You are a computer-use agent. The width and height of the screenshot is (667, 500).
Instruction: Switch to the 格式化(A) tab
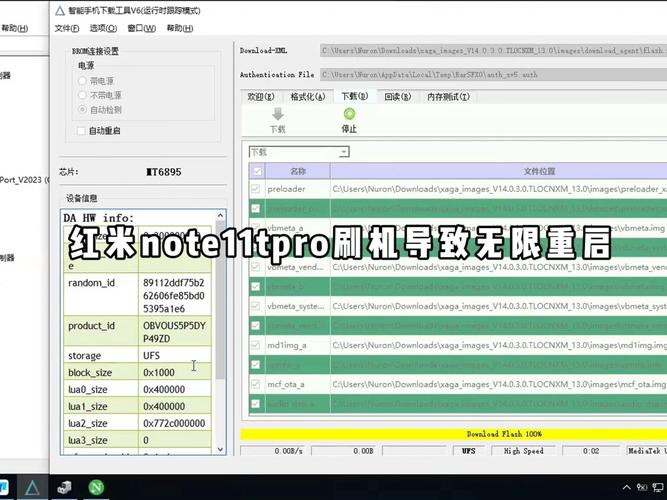[308, 97]
